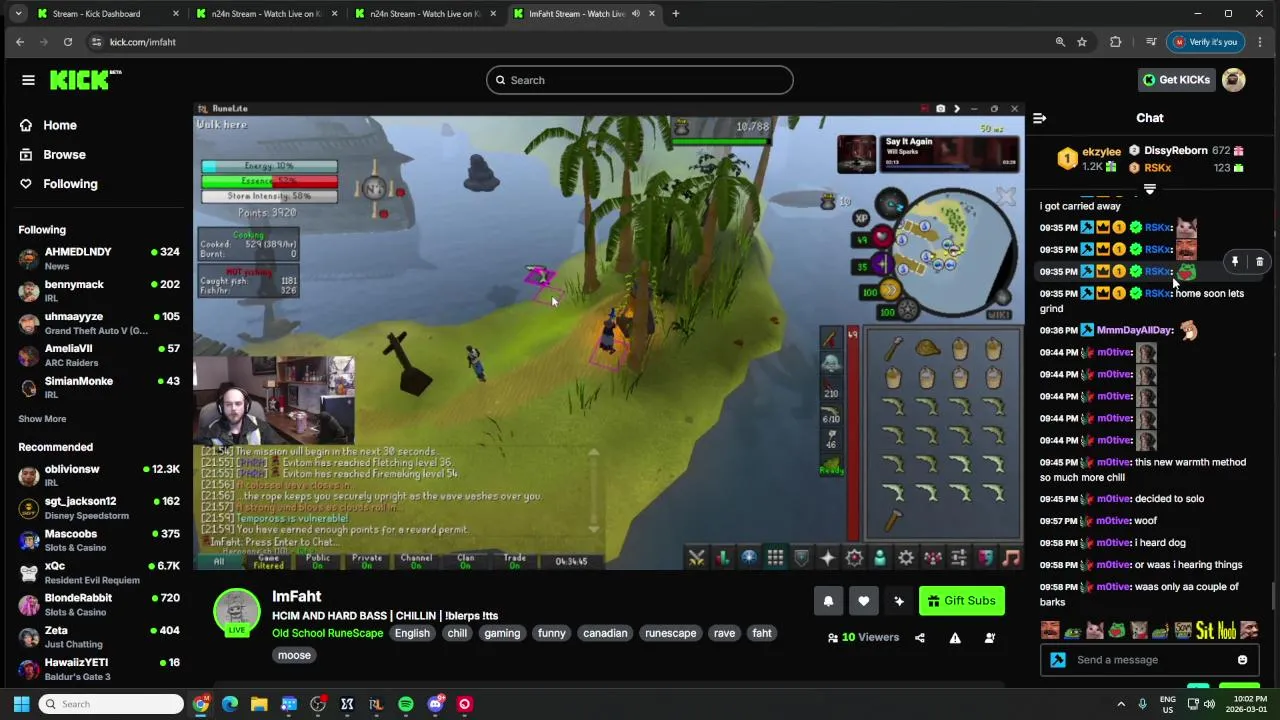Open notifications bell for ImFaht channel
1280x720 pixels.
coord(828,601)
